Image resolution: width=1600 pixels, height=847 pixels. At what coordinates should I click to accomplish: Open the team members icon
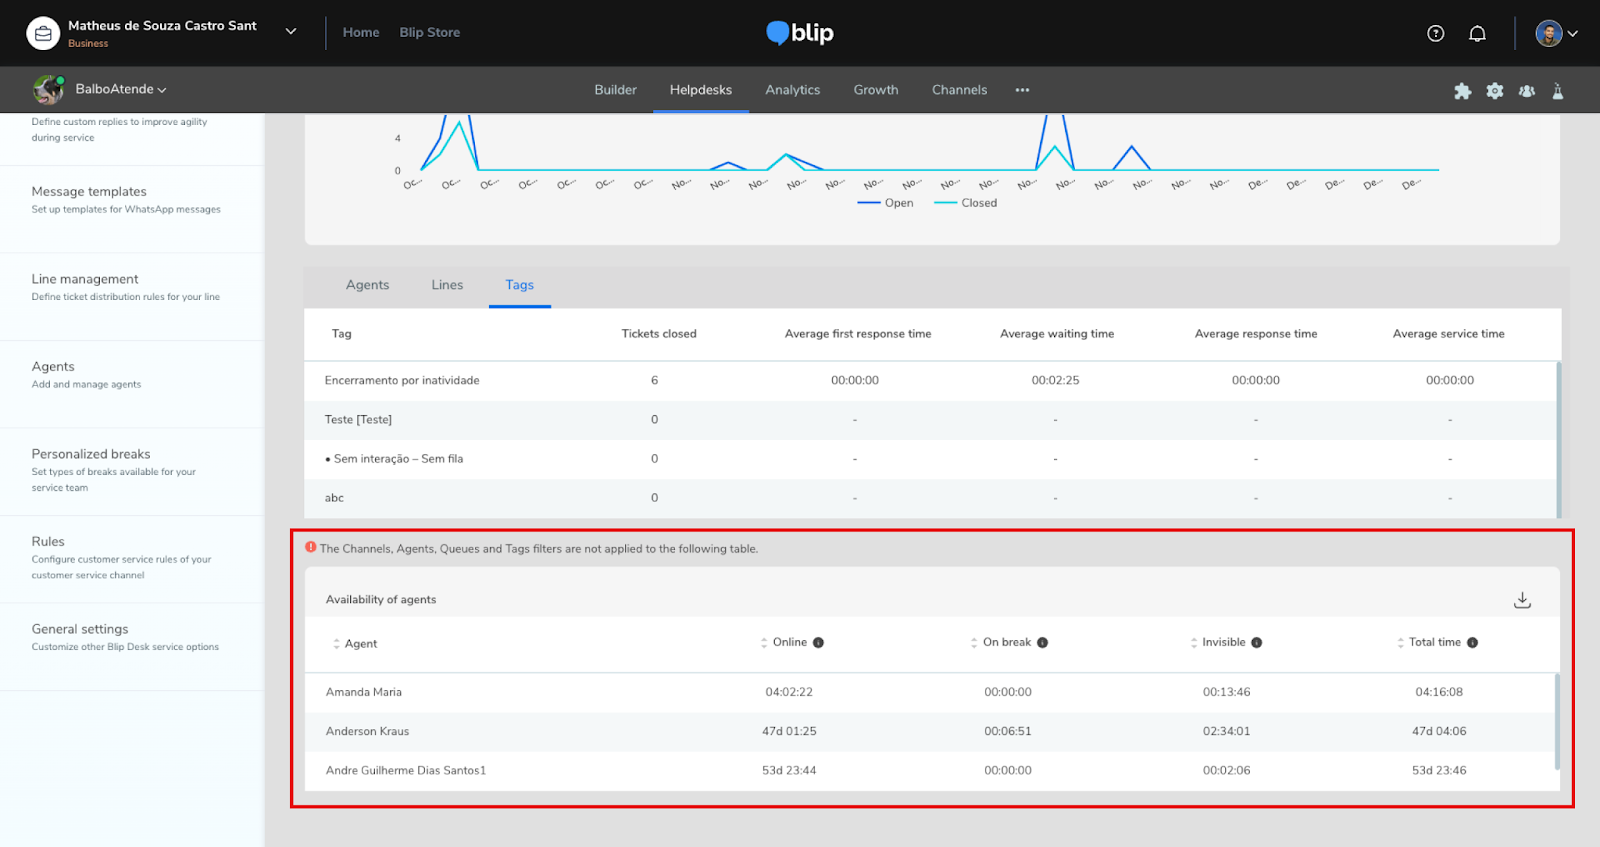(1526, 91)
